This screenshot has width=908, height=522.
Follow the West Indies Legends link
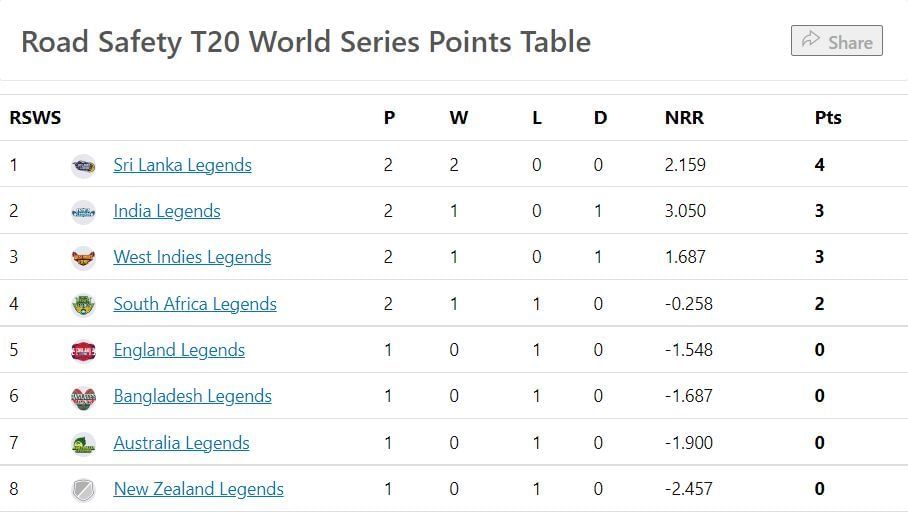click(192, 257)
